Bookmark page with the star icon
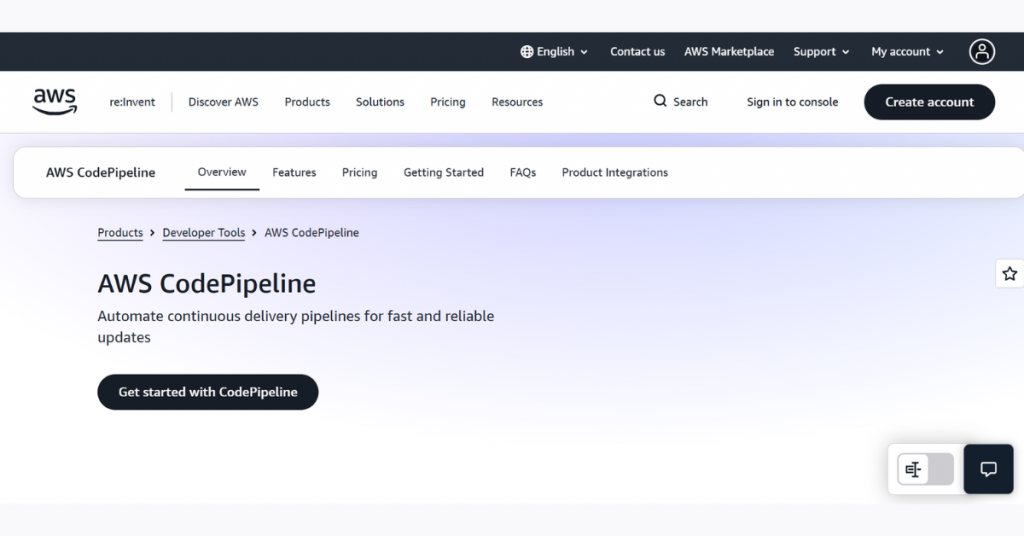1024x536 pixels. point(1010,274)
